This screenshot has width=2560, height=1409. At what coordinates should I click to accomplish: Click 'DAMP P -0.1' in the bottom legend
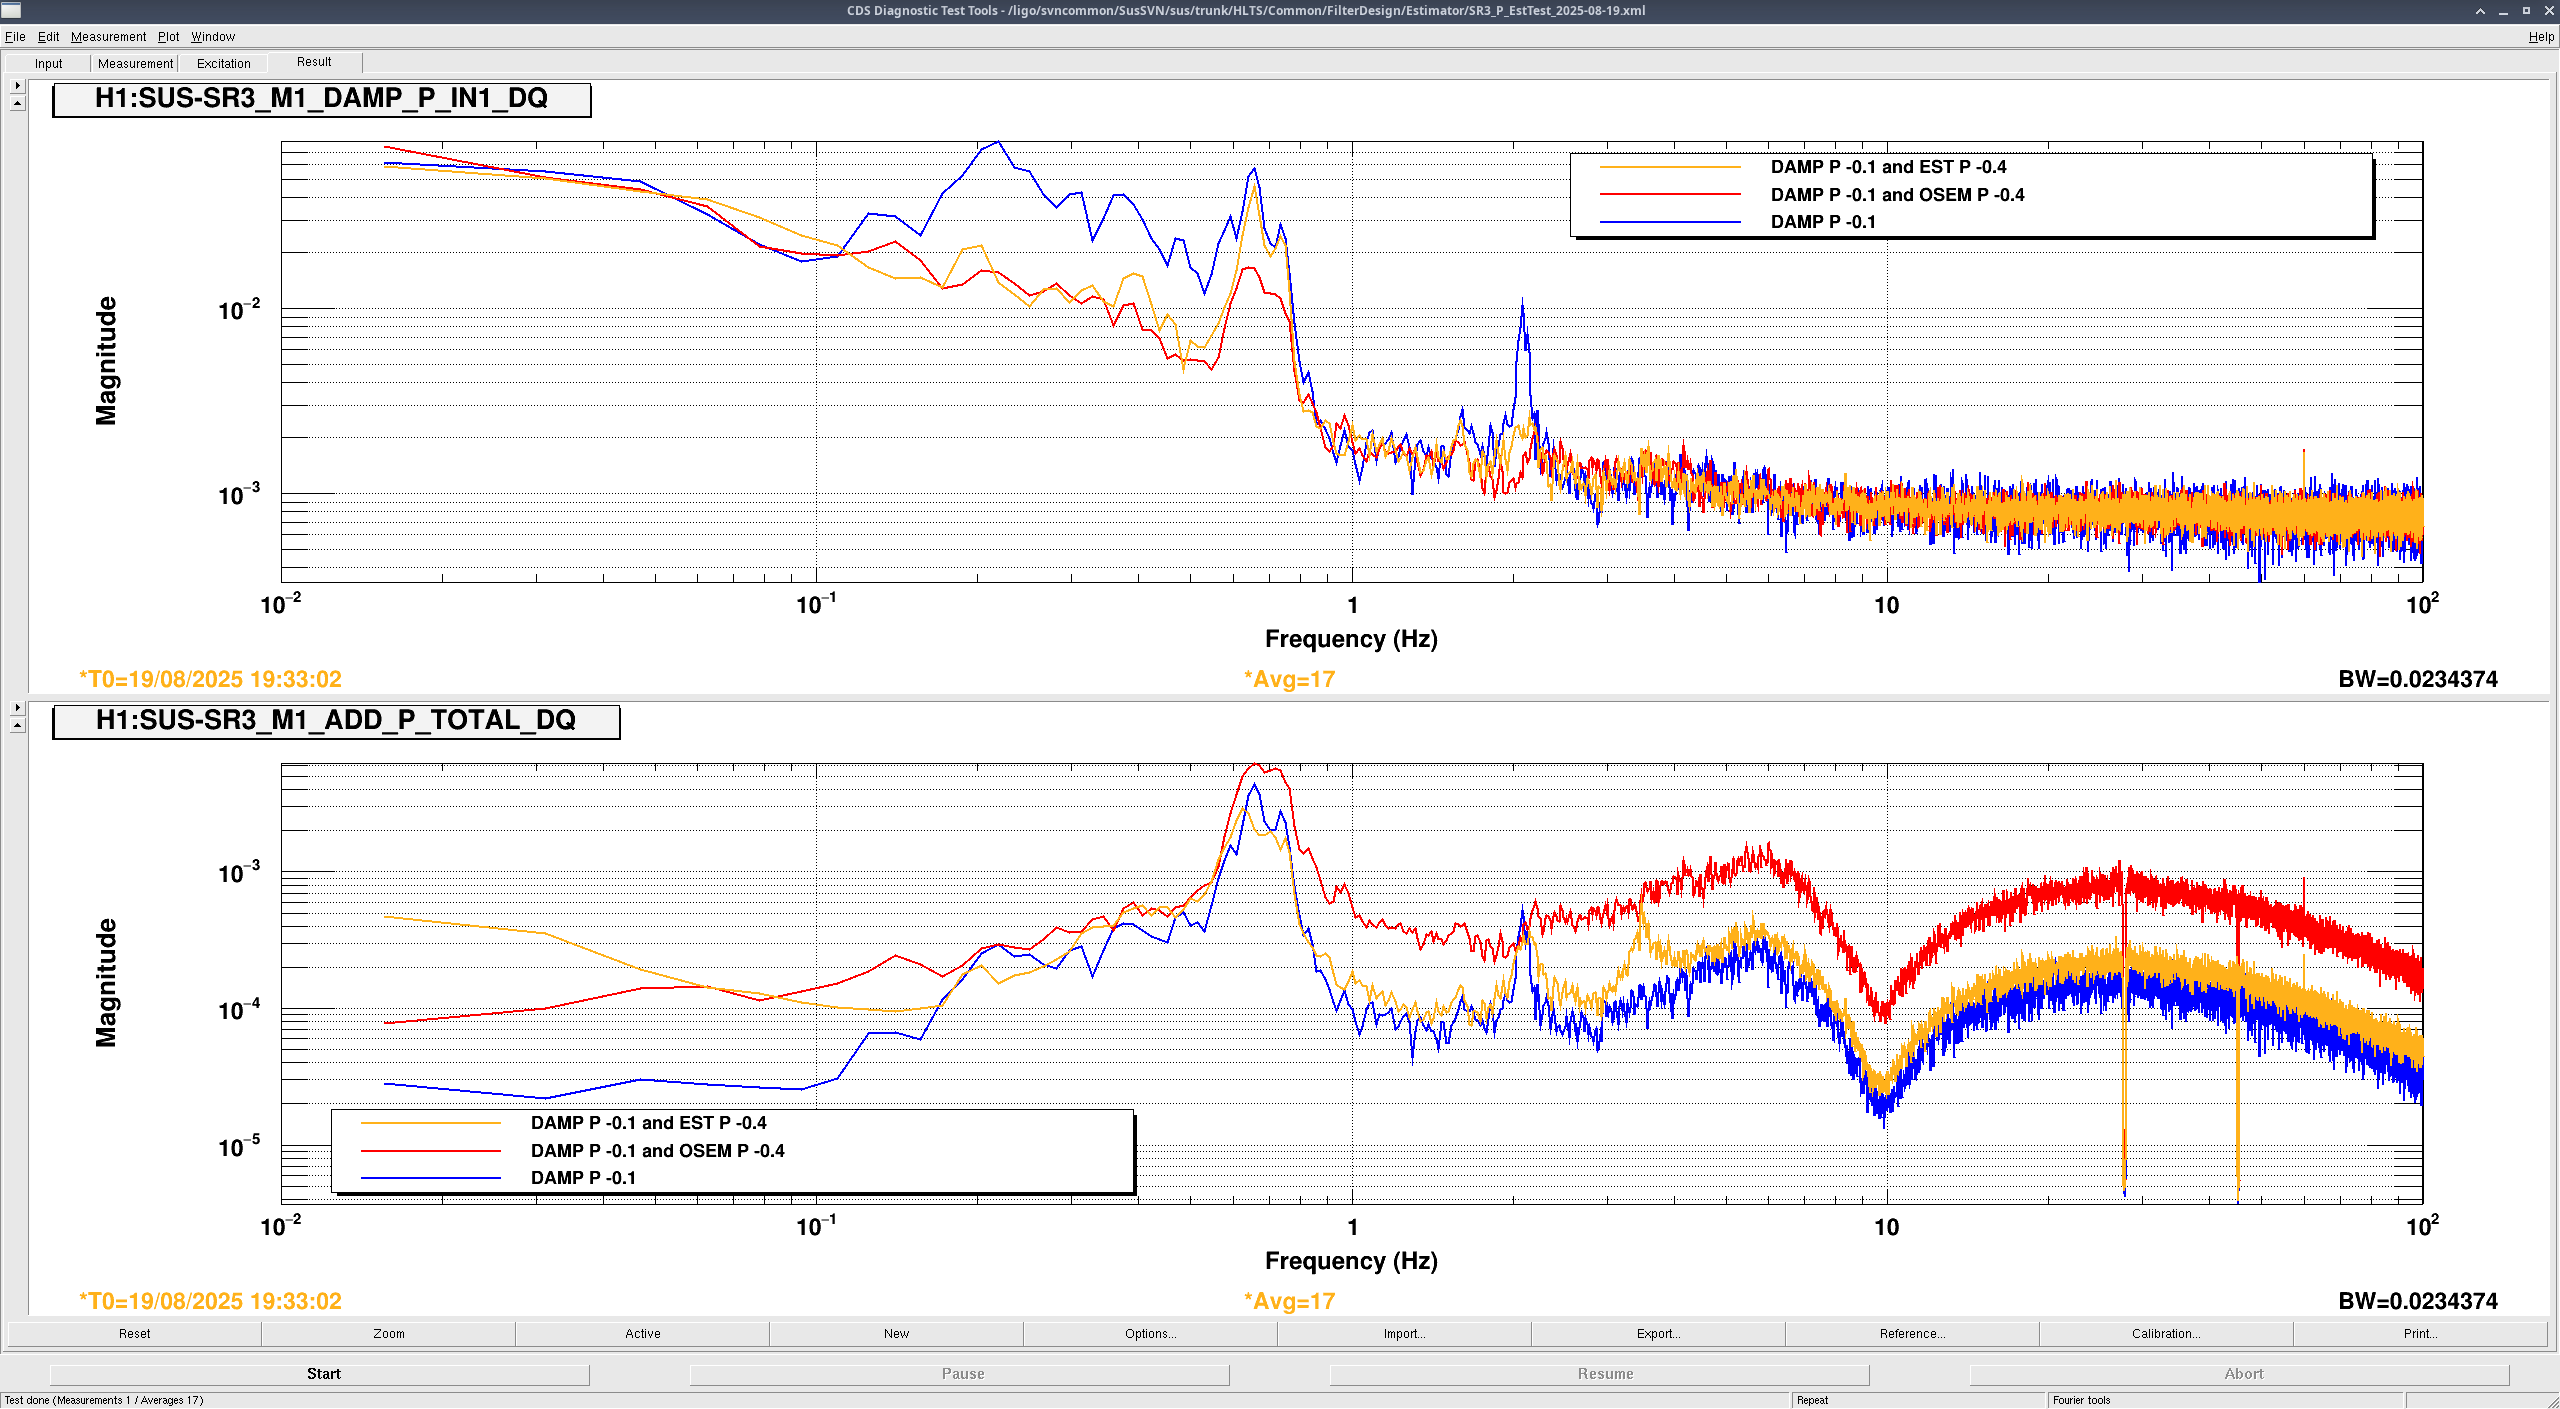(583, 1178)
